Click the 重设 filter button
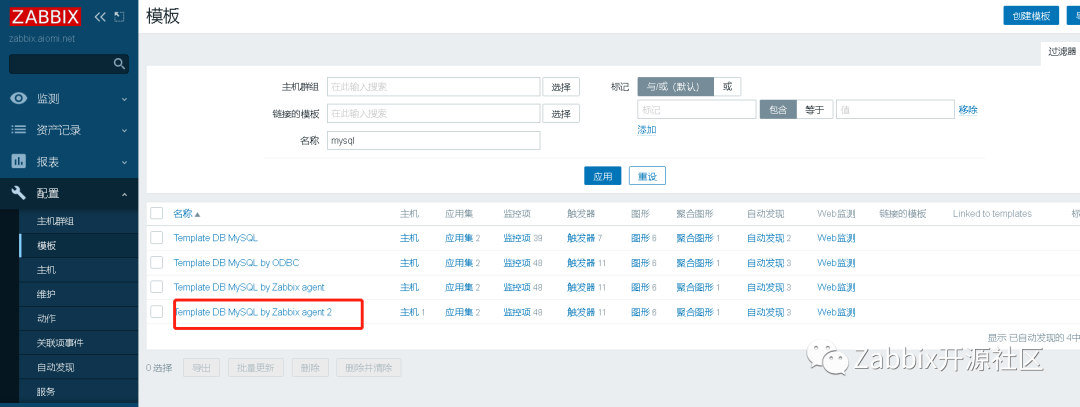This screenshot has width=1080, height=407. [x=647, y=176]
